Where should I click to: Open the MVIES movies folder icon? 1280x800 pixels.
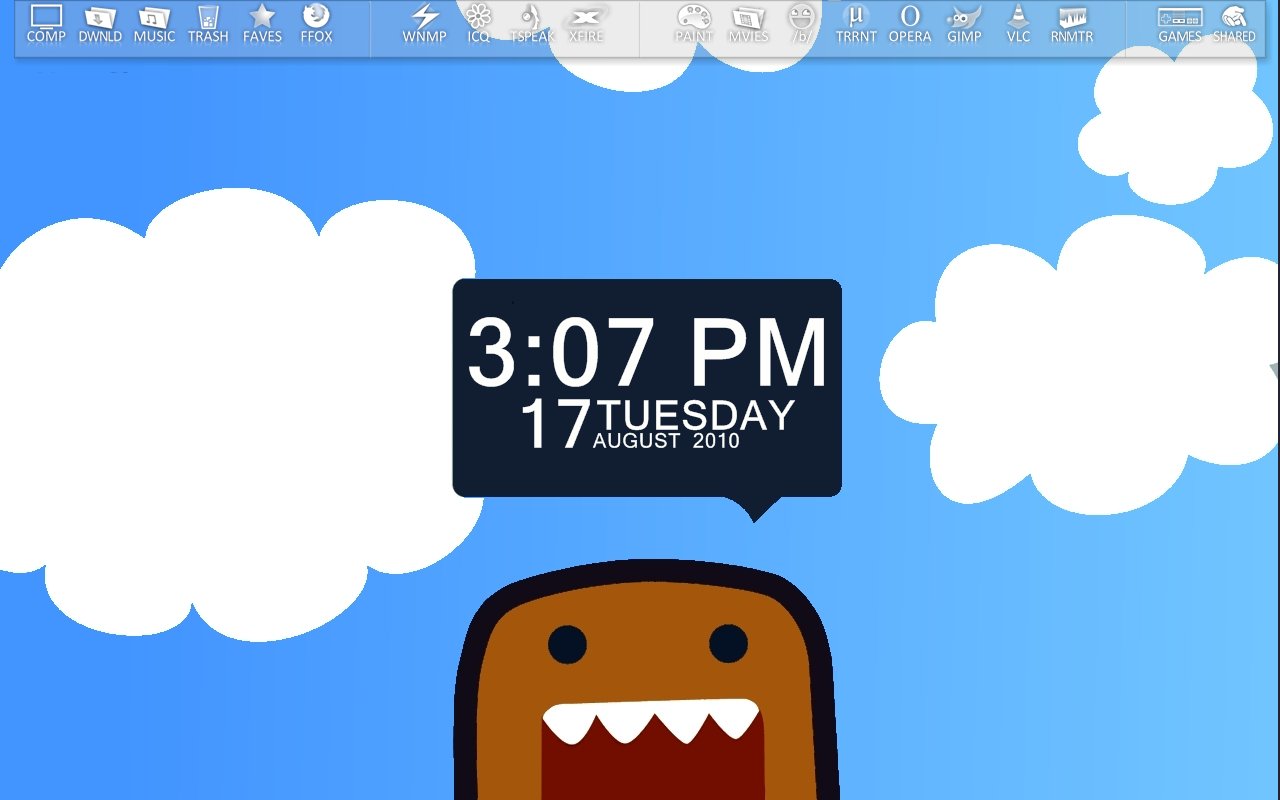748,24
